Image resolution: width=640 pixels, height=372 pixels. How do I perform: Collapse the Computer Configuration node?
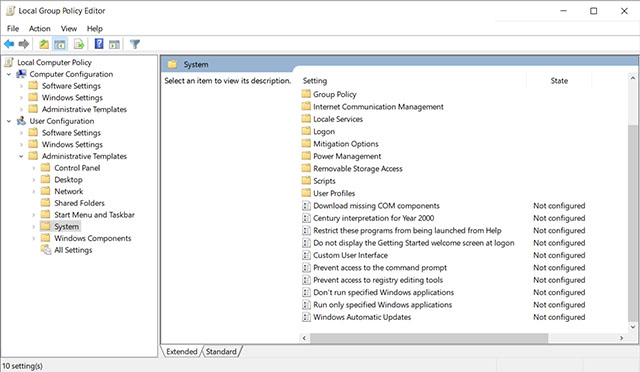coord(9,74)
